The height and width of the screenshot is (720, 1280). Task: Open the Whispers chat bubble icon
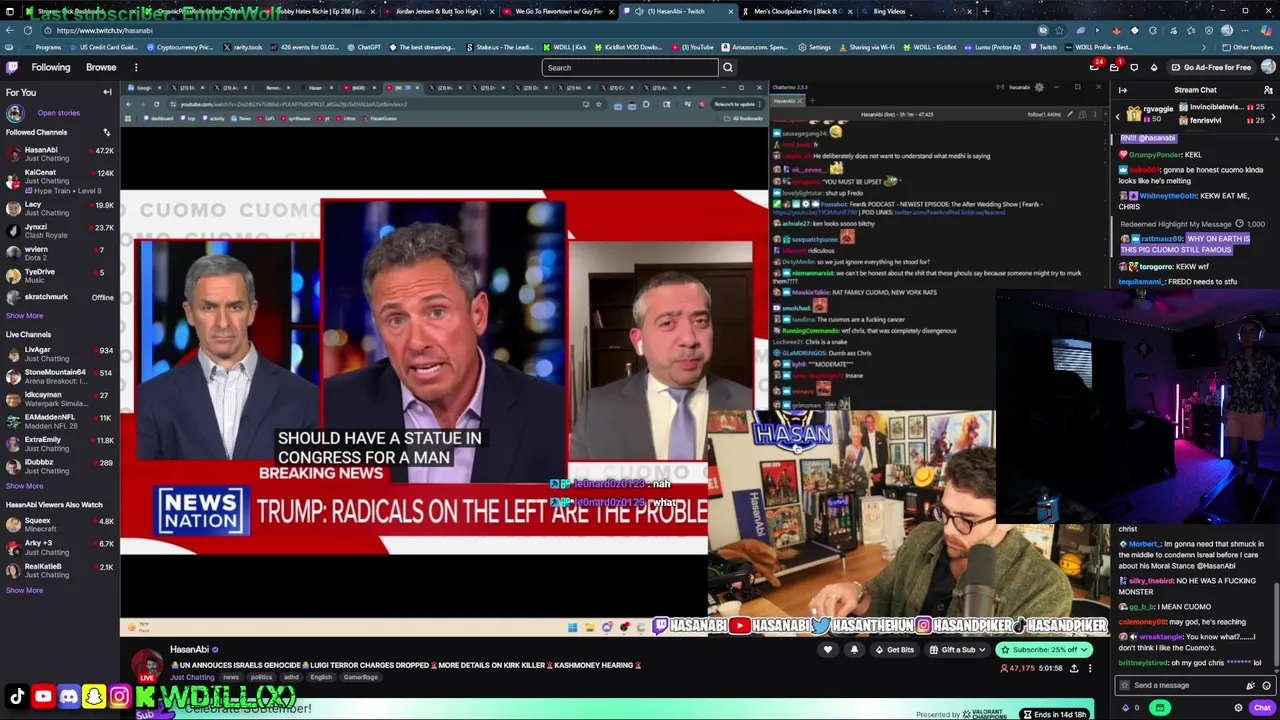tap(1134, 67)
